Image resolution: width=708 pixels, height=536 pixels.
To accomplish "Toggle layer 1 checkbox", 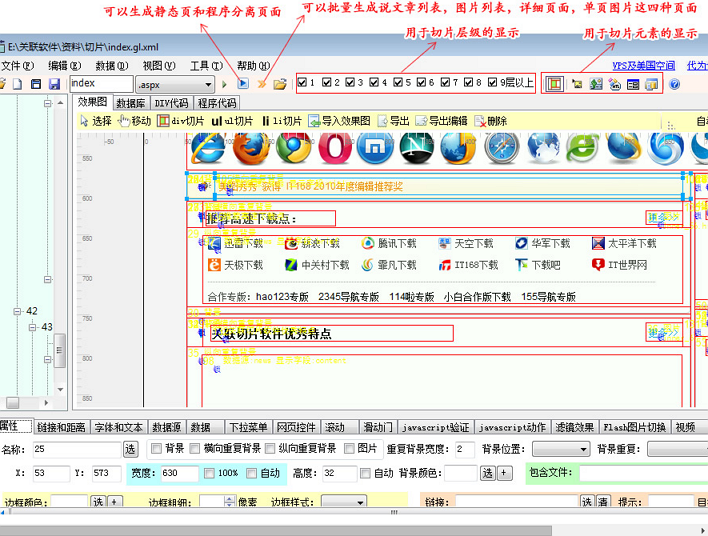I will coord(303,82).
